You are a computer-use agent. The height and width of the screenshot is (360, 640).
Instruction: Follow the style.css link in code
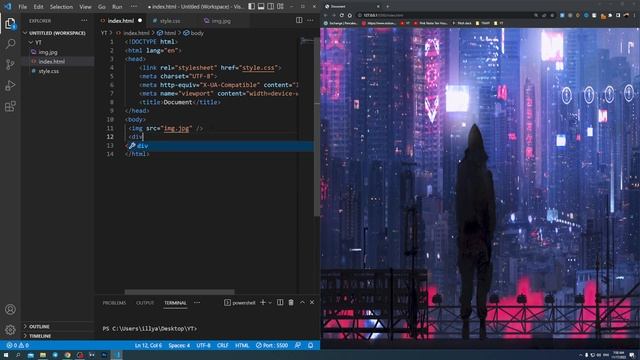tap(258, 68)
